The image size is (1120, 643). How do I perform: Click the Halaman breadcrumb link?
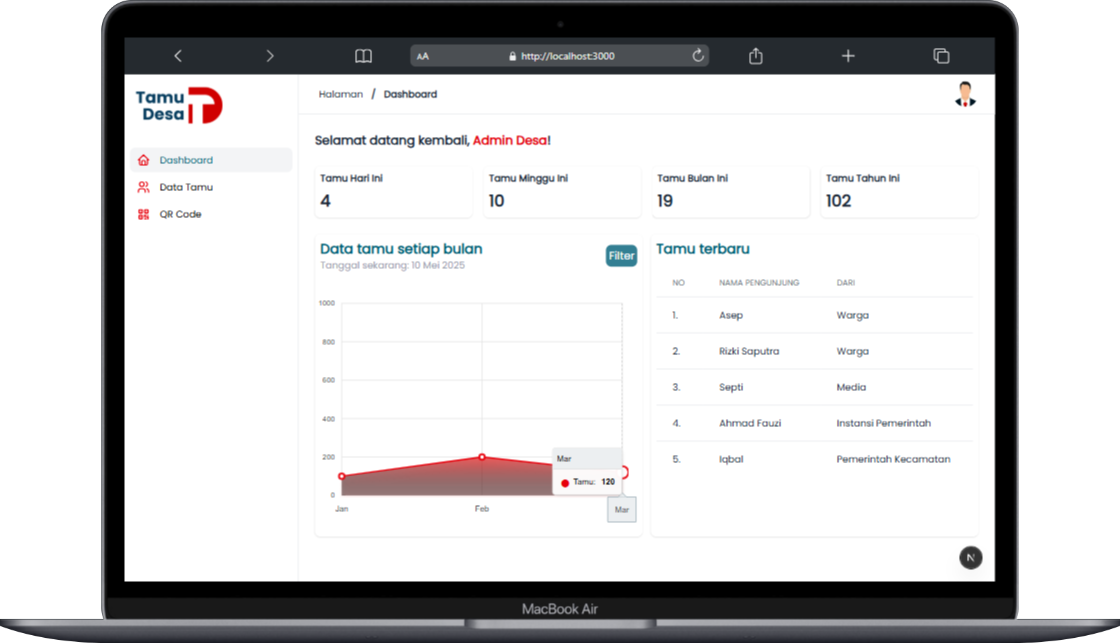[x=340, y=94]
